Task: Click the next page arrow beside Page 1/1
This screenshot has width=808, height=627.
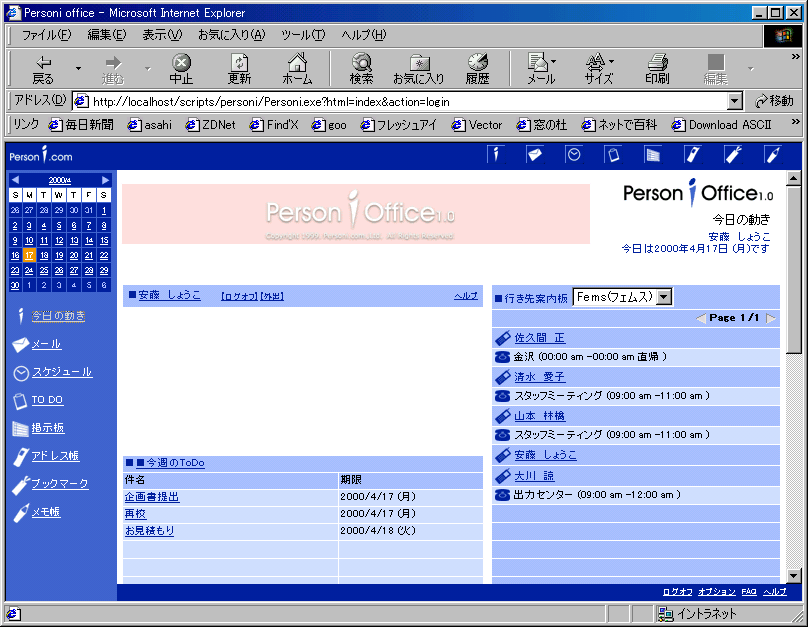Action: coord(770,318)
